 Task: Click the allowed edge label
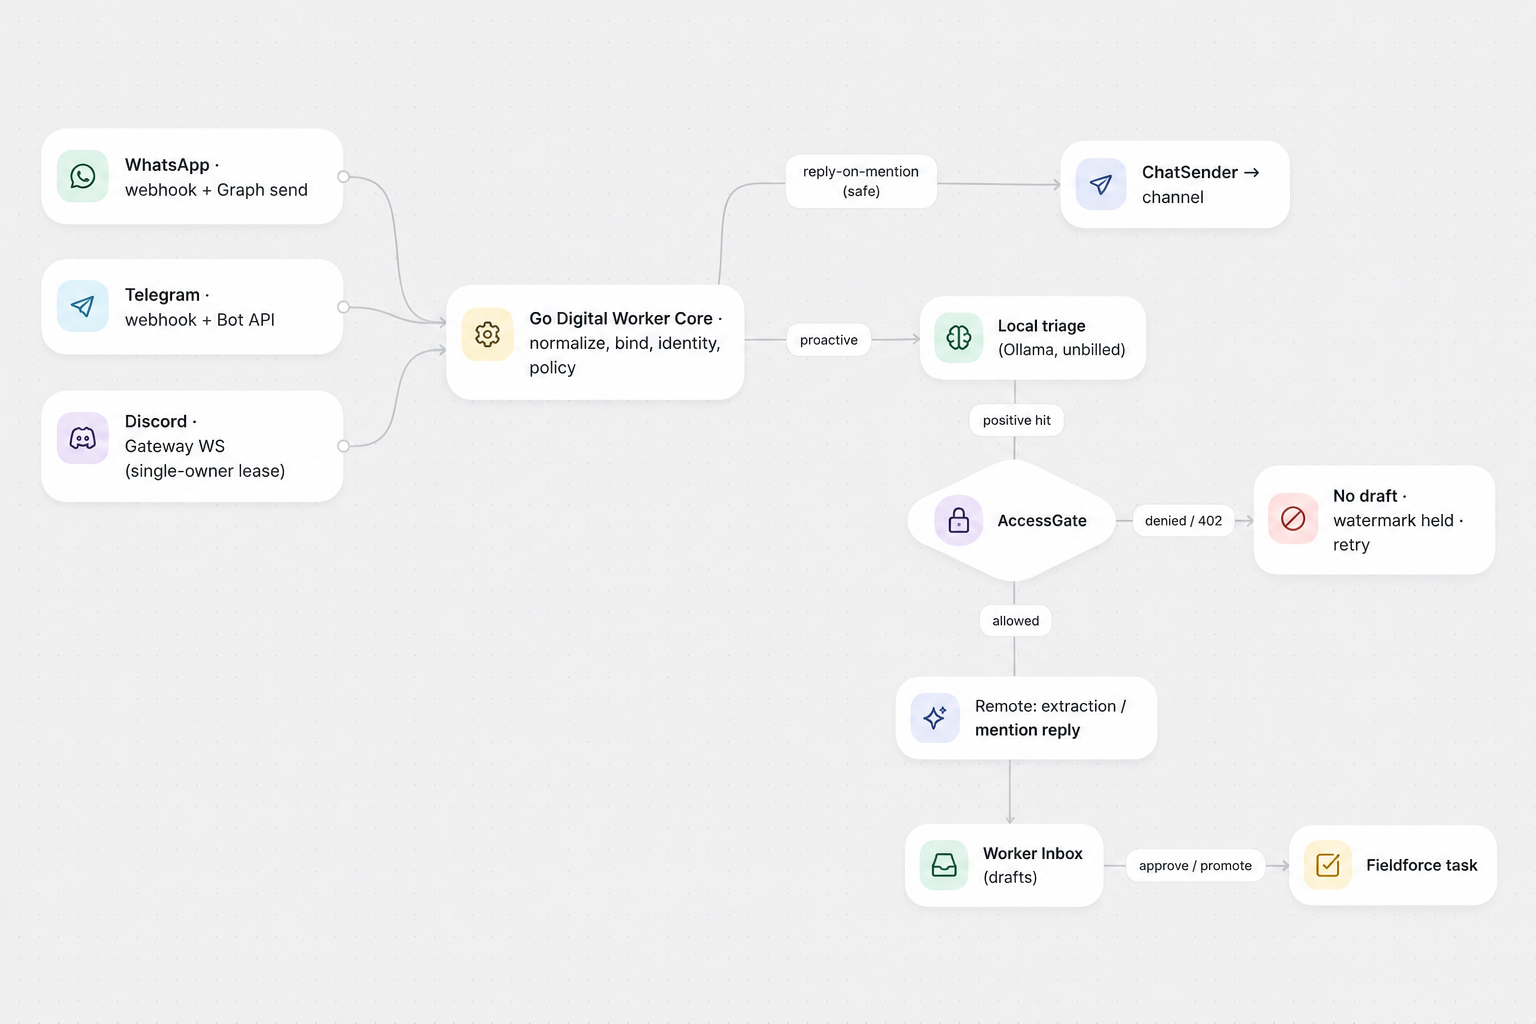(1015, 621)
